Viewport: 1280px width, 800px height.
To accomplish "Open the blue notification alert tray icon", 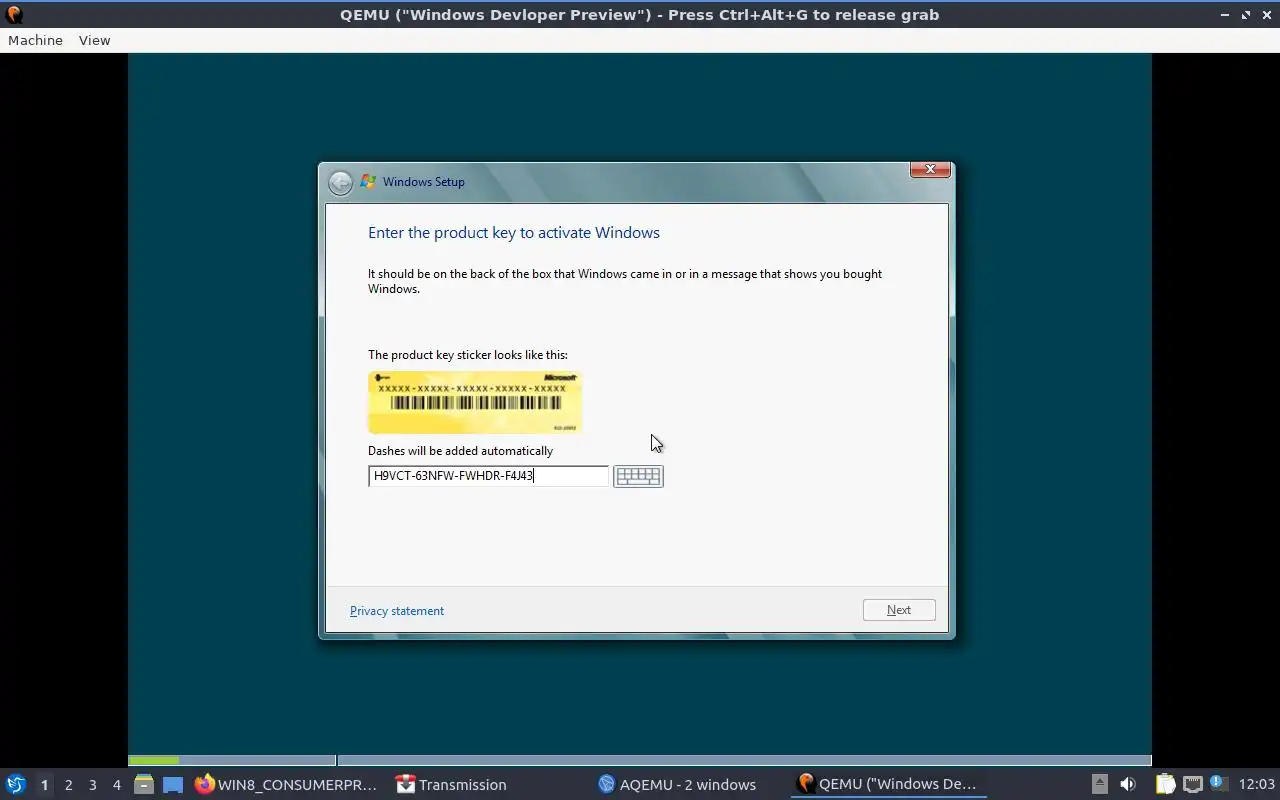I will coord(1217,783).
